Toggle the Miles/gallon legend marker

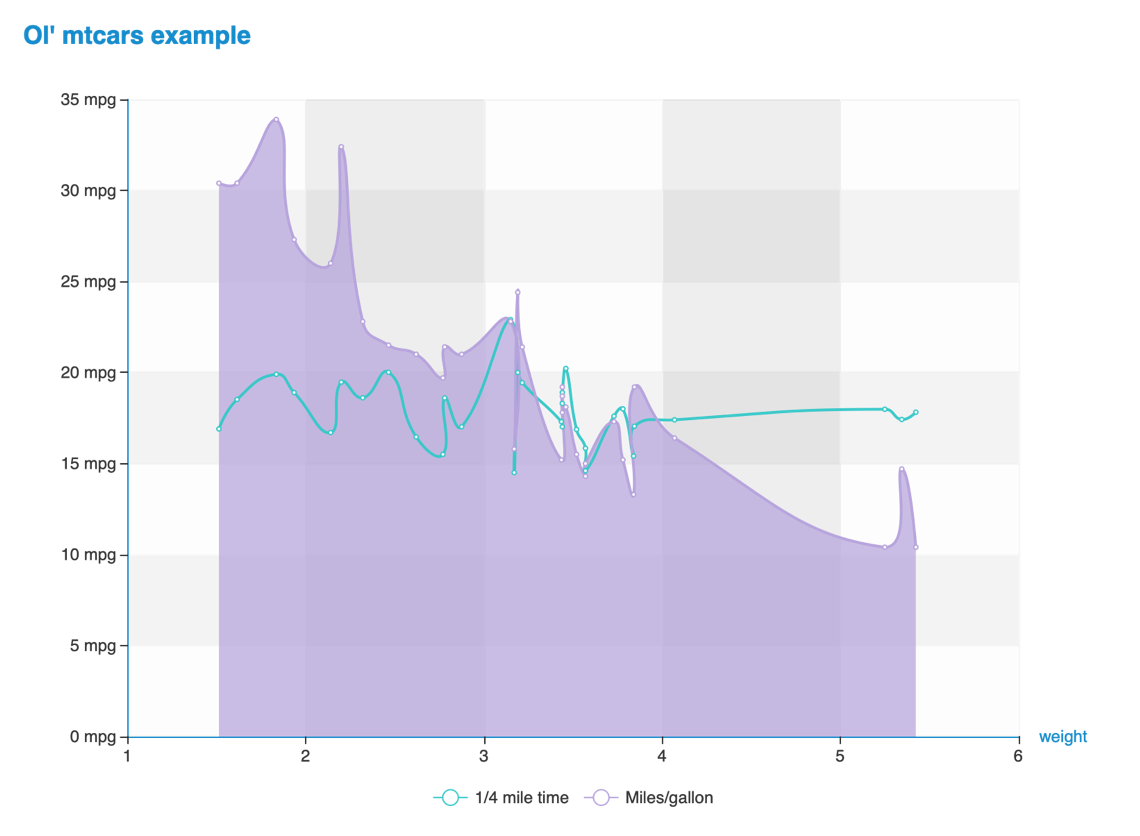pyautogui.click(x=601, y=797)
